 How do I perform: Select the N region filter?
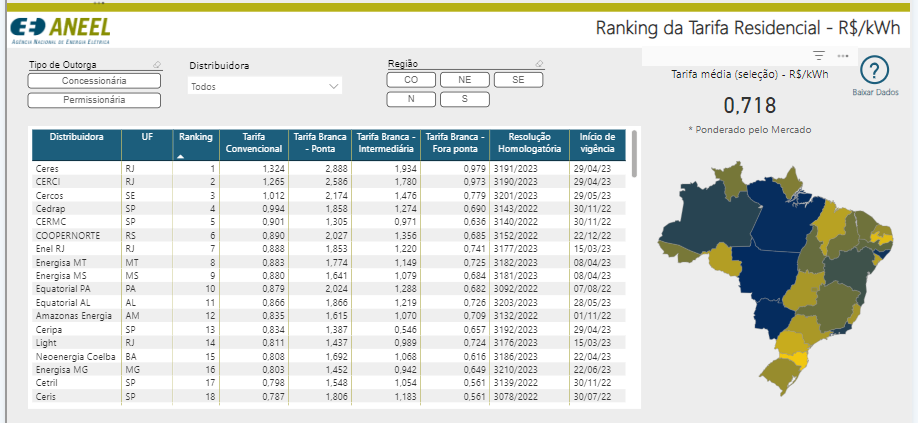[411, 99]
